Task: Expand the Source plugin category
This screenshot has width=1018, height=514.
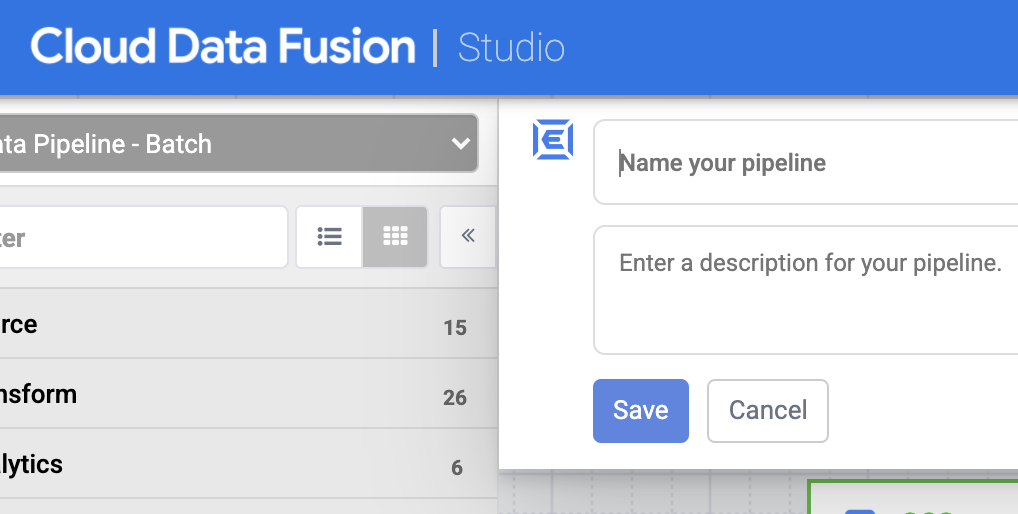Action: click(248, 324)
